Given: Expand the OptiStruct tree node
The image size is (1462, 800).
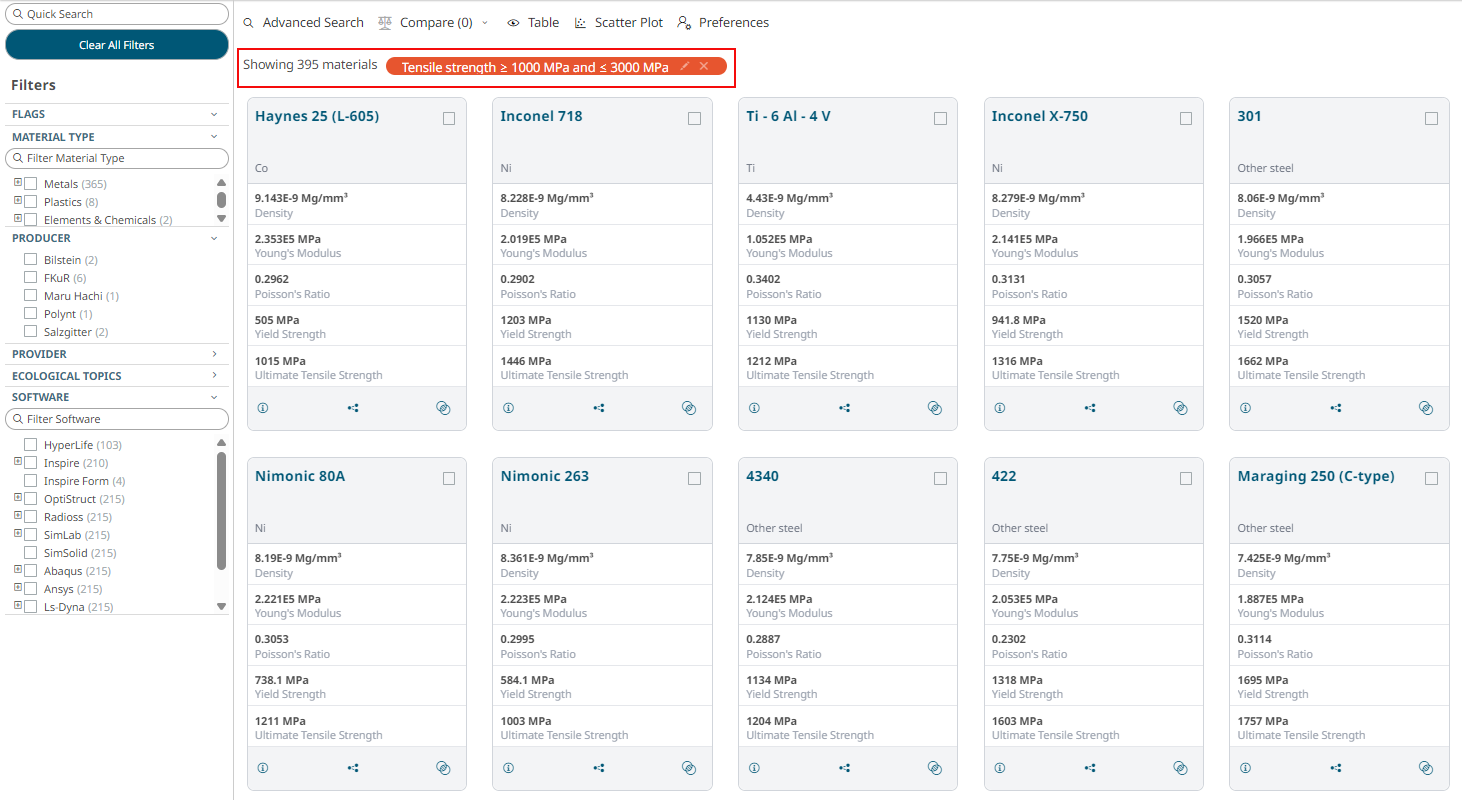Looking at the screenshot, I should [18, 498].
